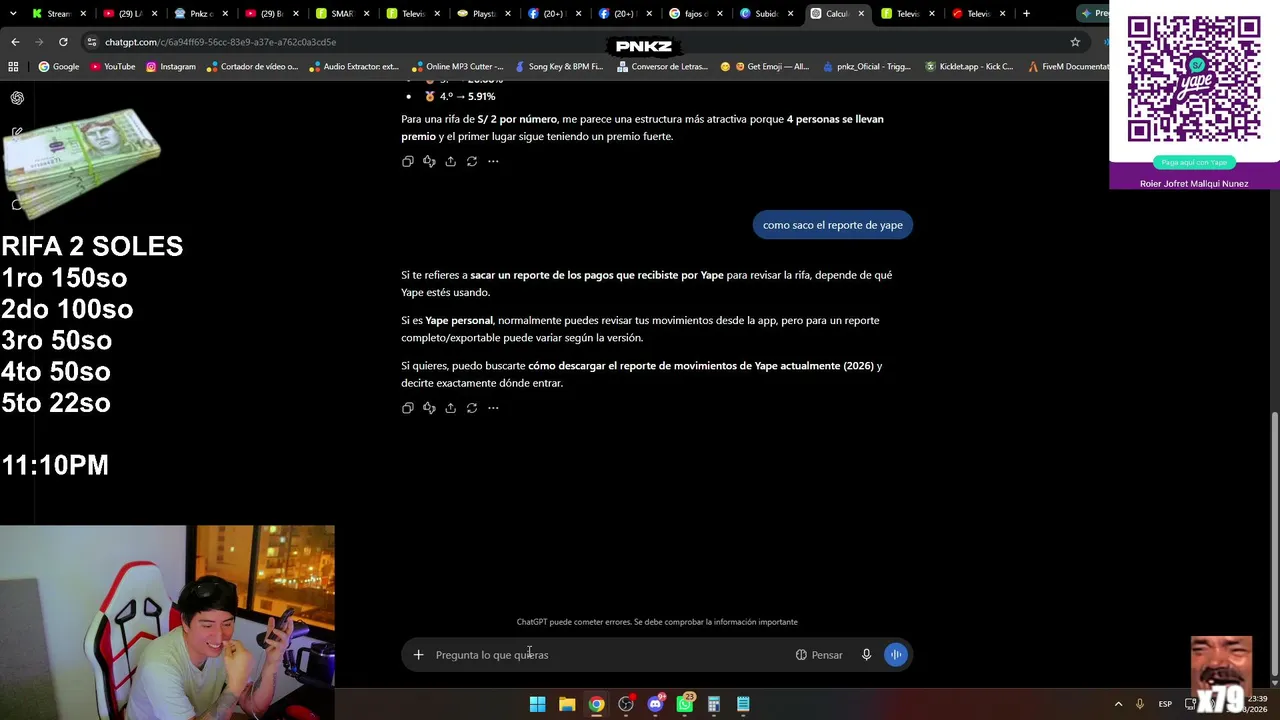Open more options under the Yape report answer
This screenshot has width=1280, height=720.
tap(493, 408)
